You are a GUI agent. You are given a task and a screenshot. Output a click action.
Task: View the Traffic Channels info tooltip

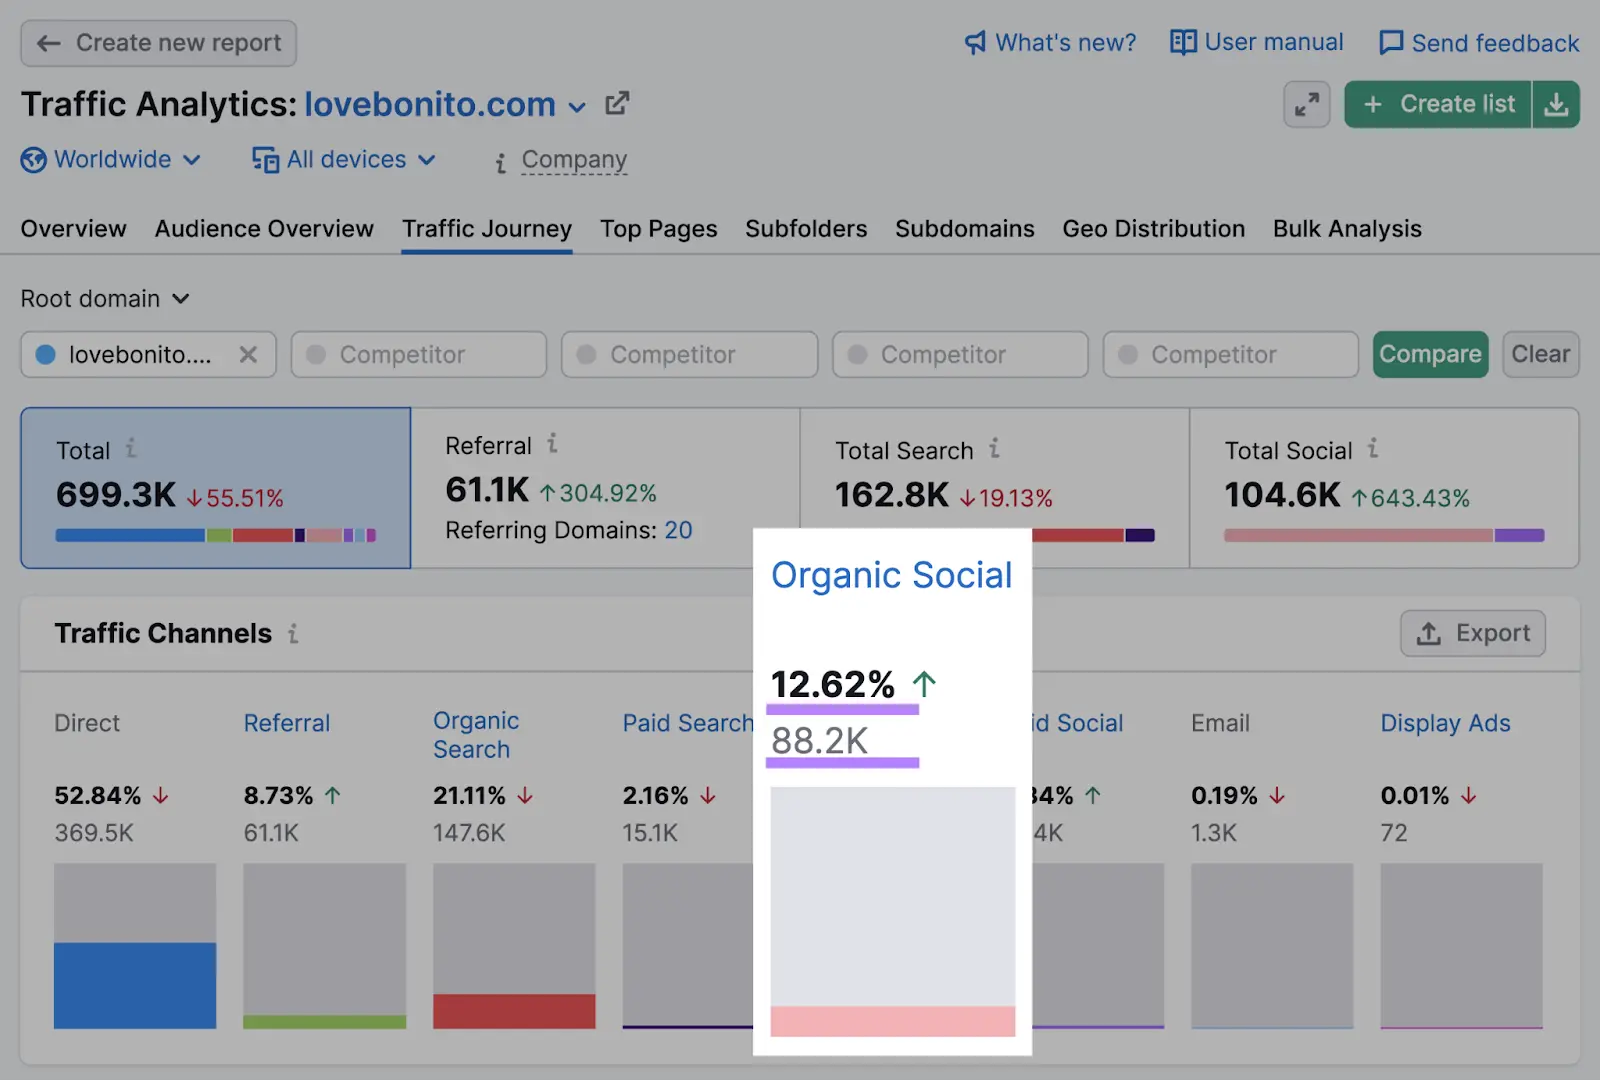[x=291, y=633]
